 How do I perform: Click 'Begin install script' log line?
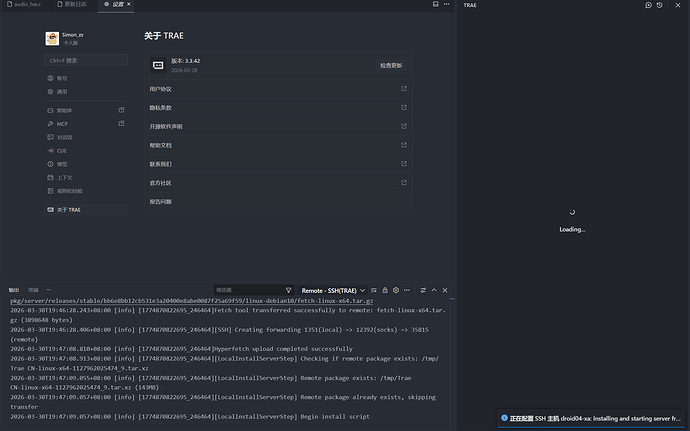190,416
